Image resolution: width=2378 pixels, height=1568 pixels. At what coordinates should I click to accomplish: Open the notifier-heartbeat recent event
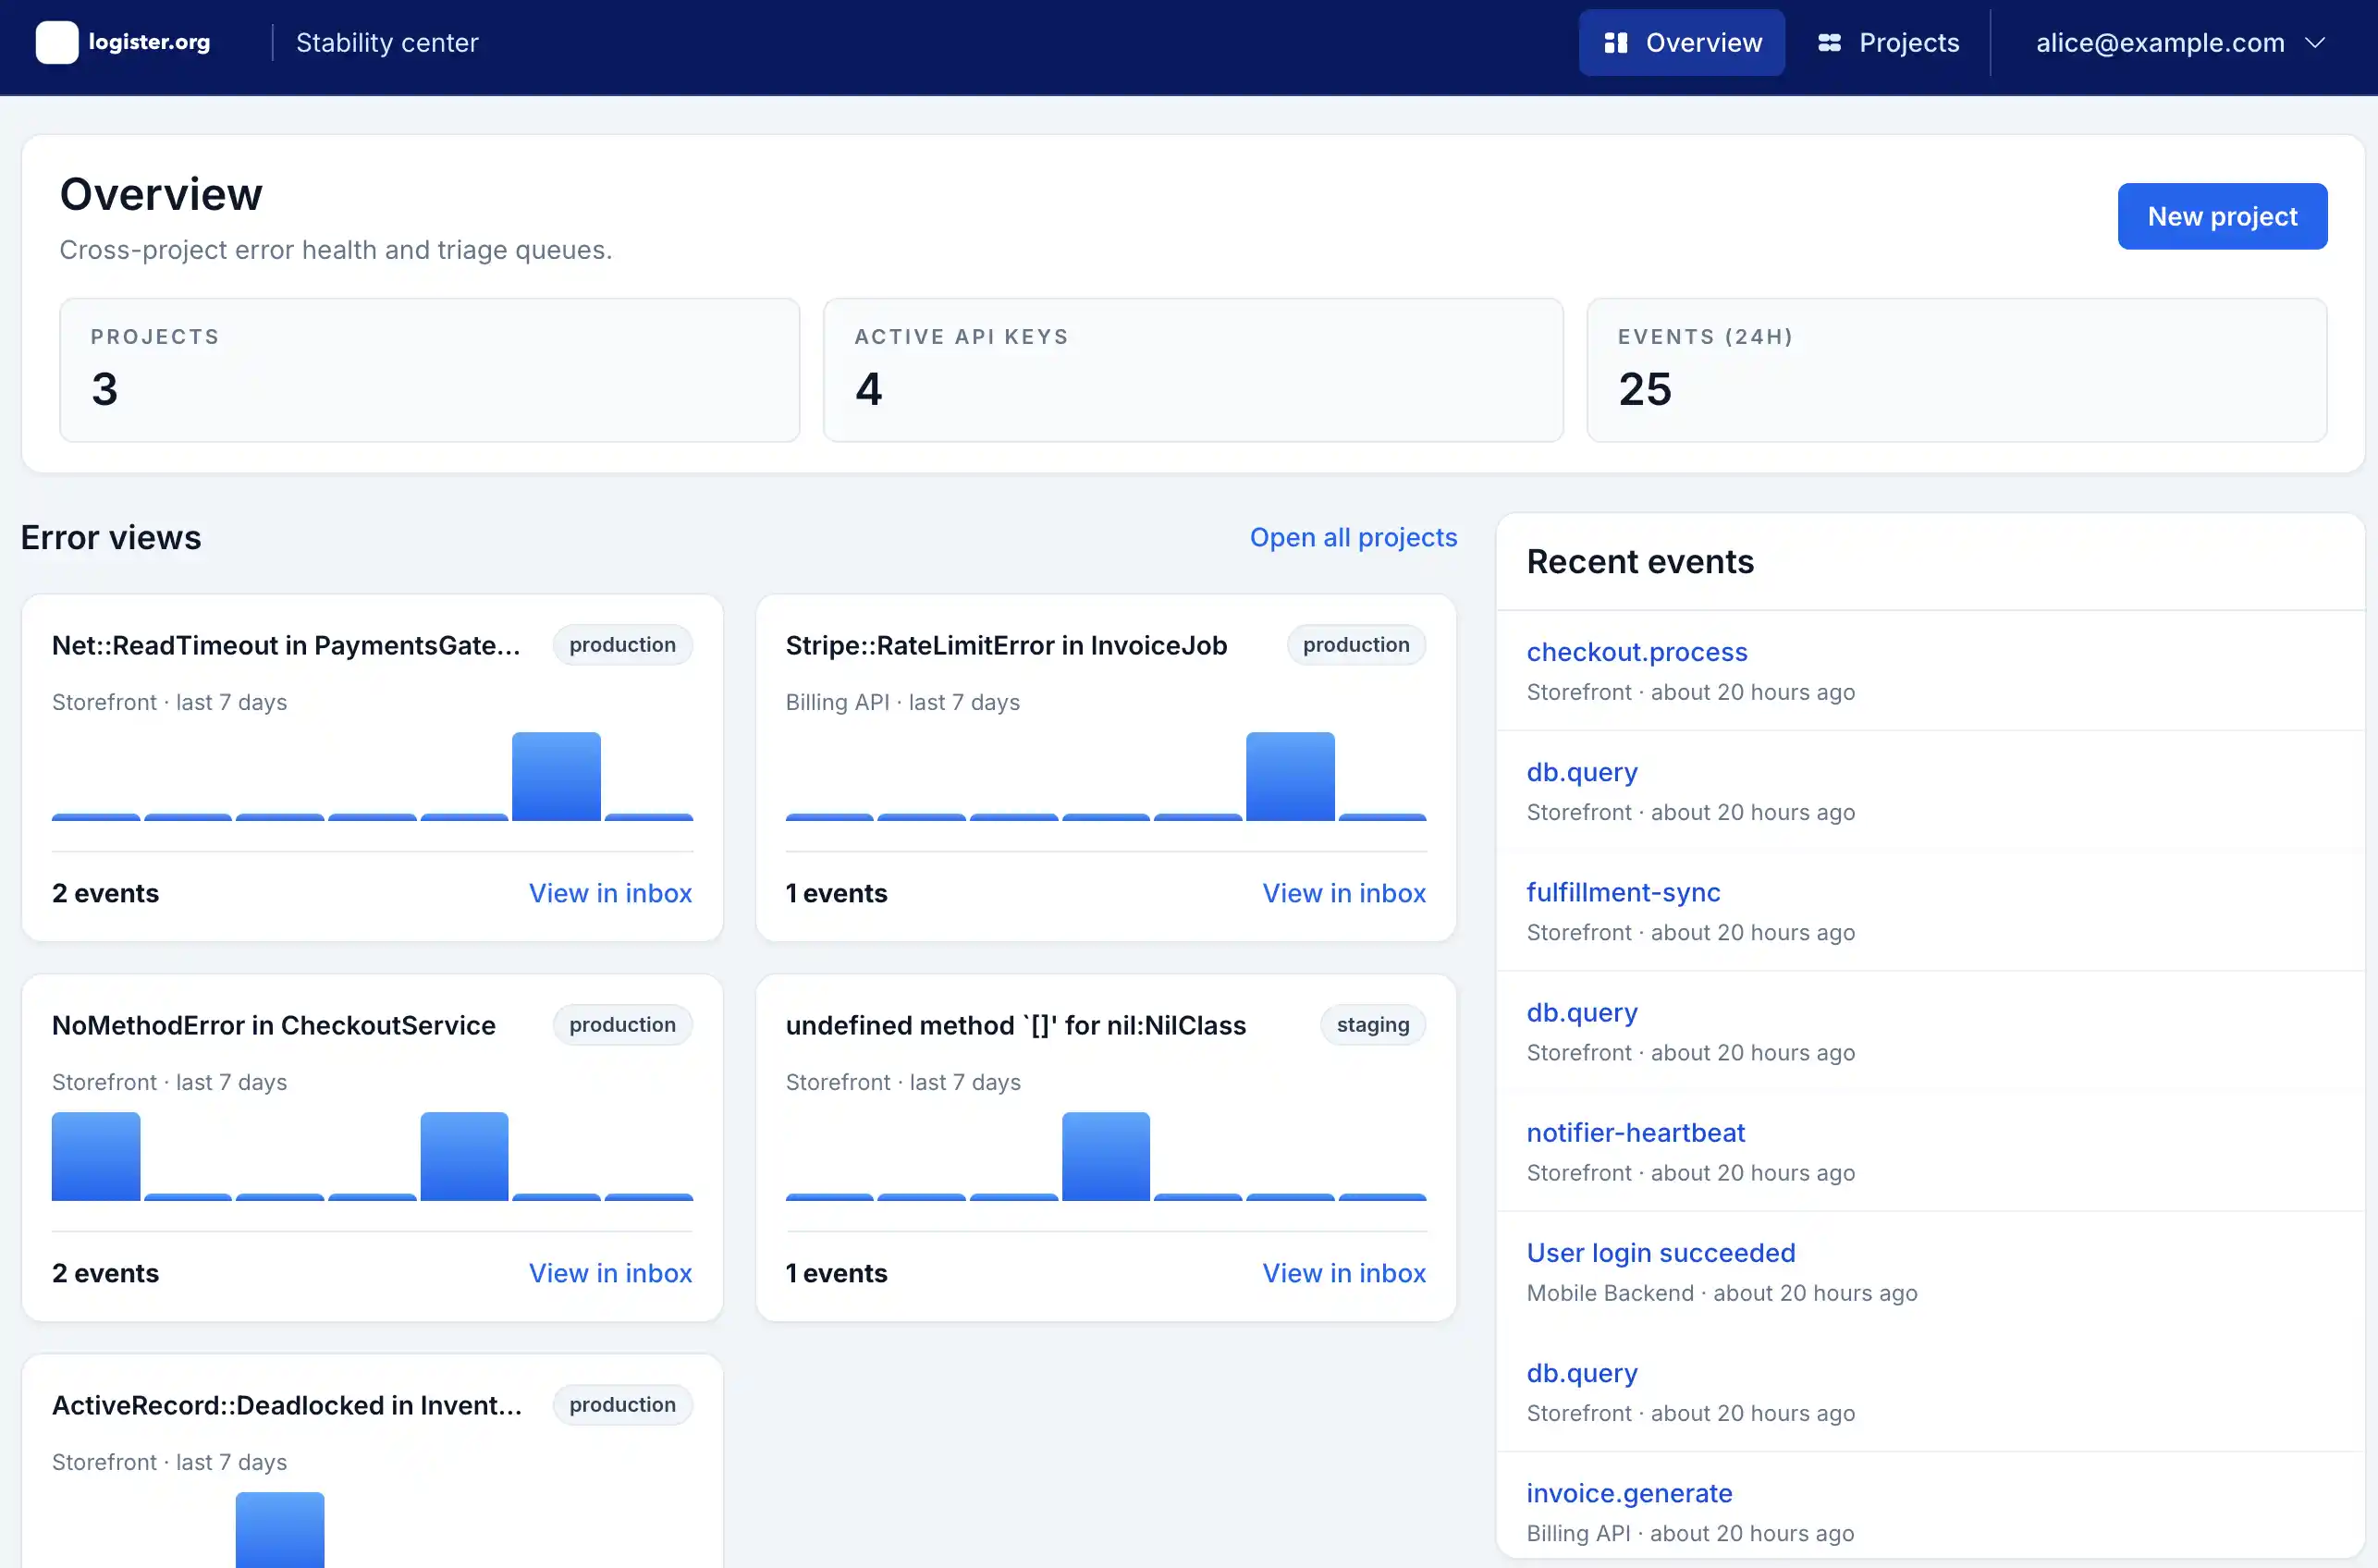(x=1635, y=1132)
